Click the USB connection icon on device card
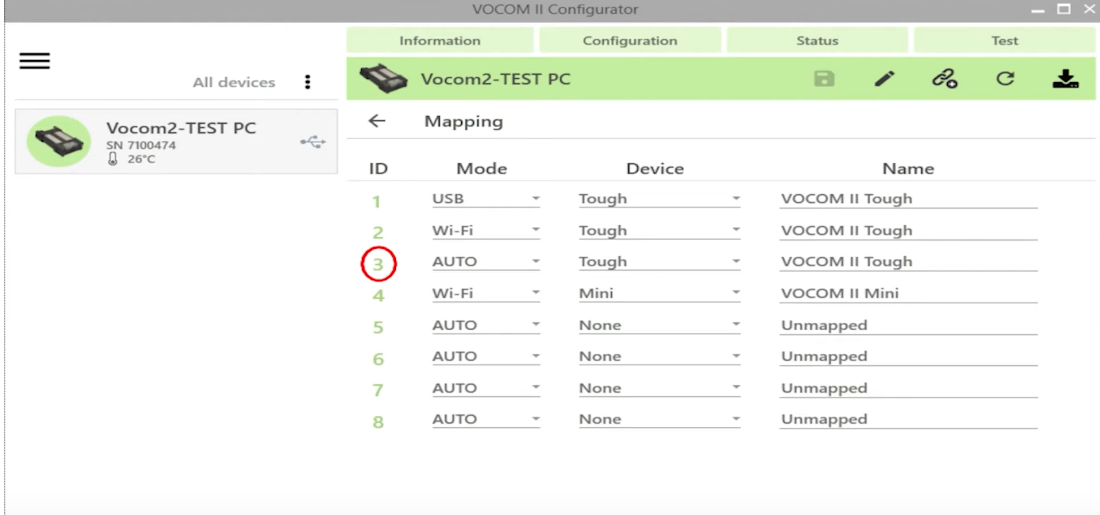The height and width of the screenshot is (515, 1100). pyautogui.click(x=313, y=142)
